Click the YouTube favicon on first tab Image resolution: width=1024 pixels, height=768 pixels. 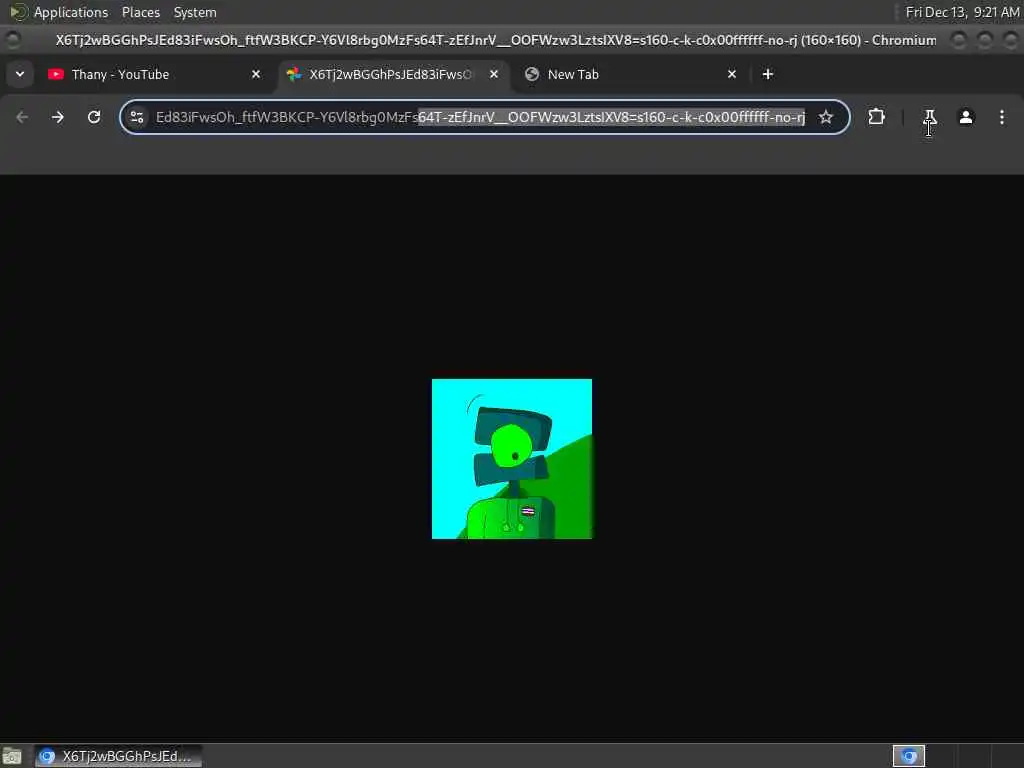tap(56, 74)
